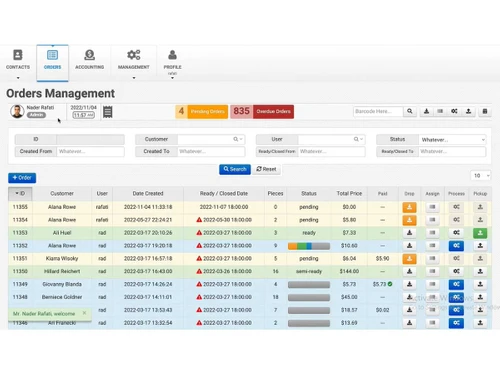Click the $144.00 total price cell
Viewport: 500px width, 375px height.
[349, 271]
